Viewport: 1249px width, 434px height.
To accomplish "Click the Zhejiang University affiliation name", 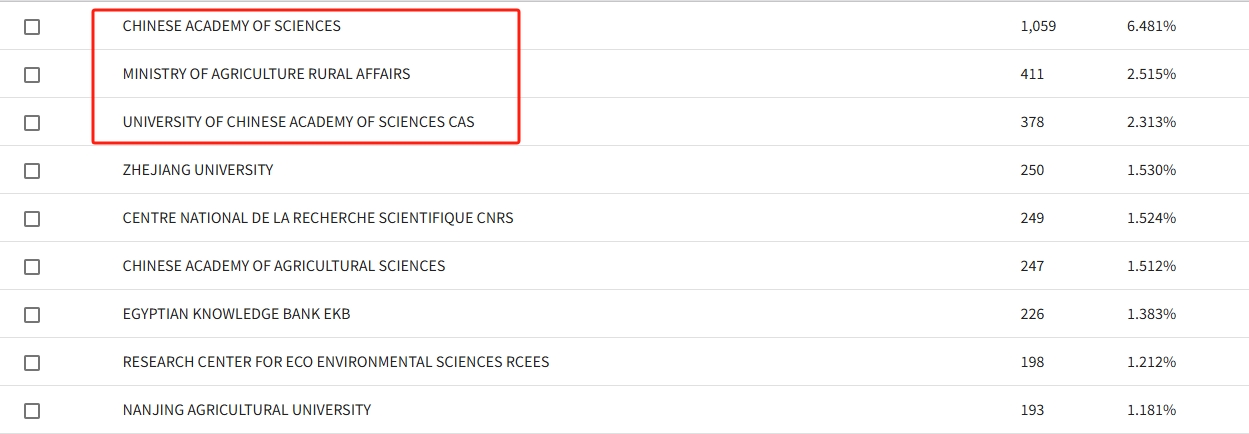I will pos(198,170).
